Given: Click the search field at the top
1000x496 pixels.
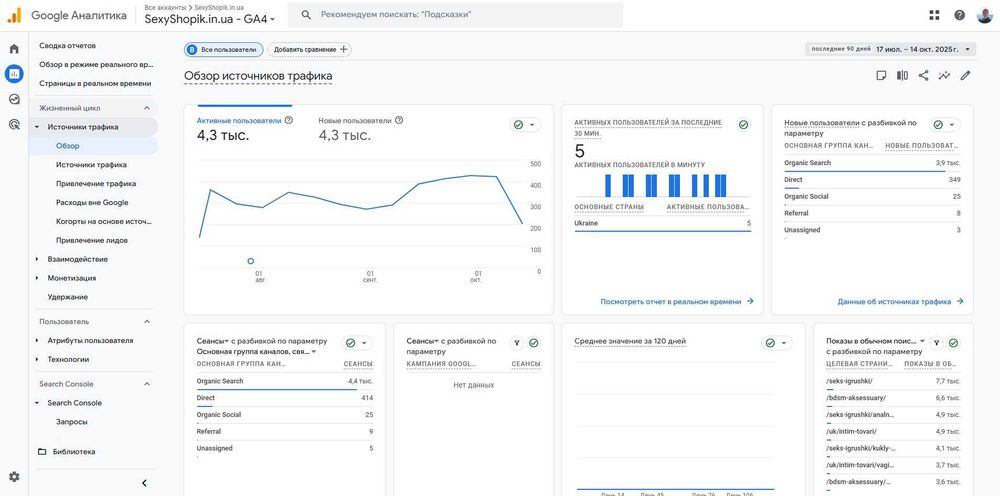Looking at the screenshot, I should 455,15.
